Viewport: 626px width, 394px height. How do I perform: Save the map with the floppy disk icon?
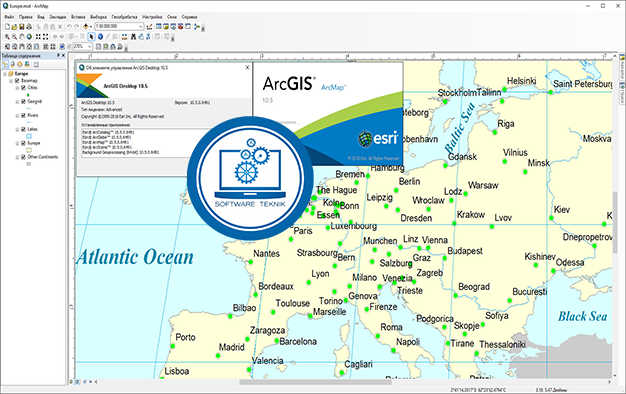pos(22,27)
